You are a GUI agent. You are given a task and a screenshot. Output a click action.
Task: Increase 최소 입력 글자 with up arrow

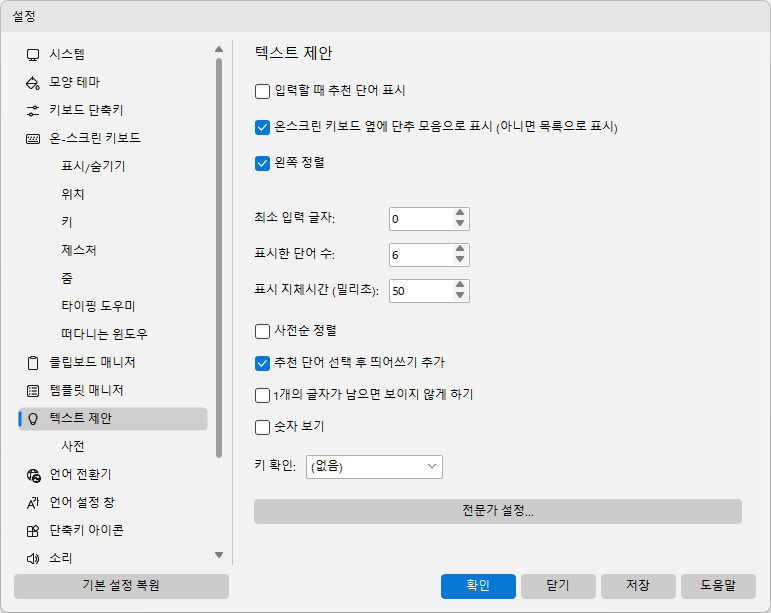pyautogui.click(x=460, y=213)
